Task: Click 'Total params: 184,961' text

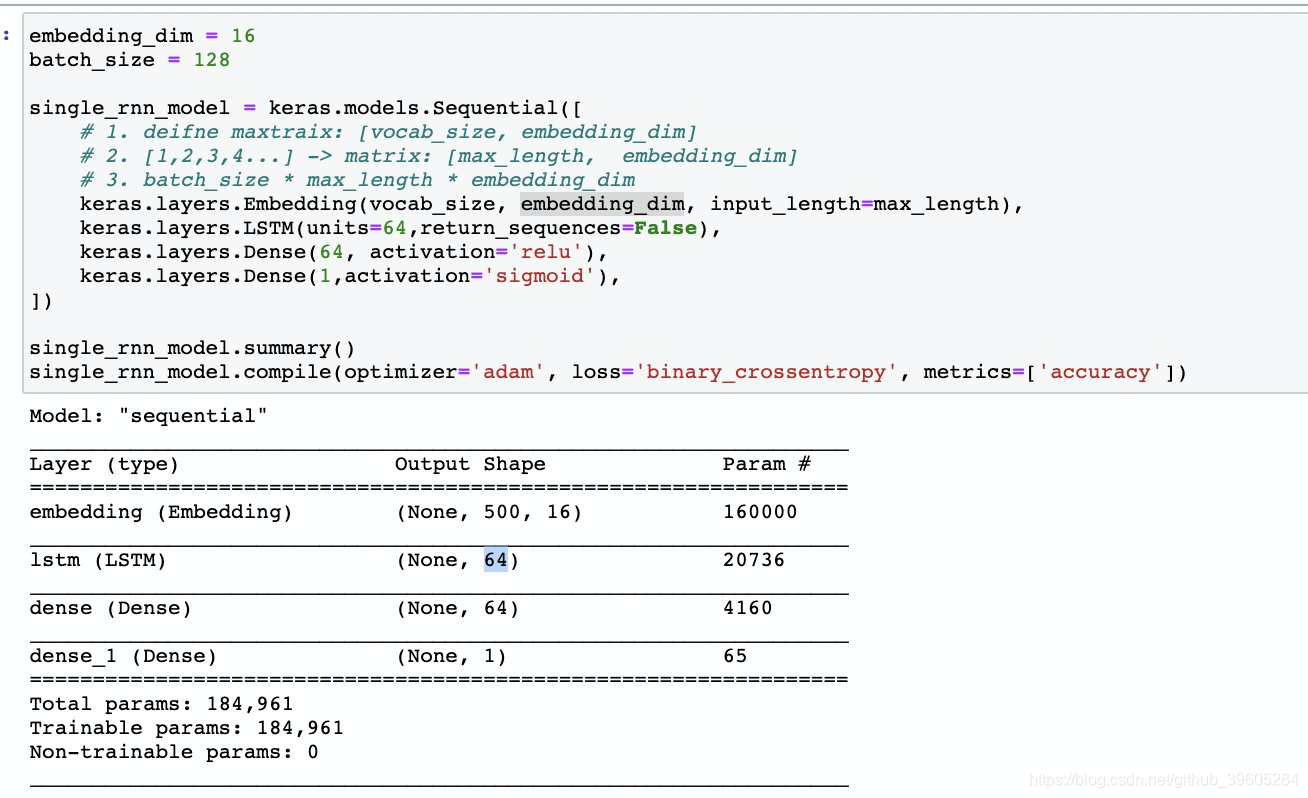Action: tap(161, 704)
